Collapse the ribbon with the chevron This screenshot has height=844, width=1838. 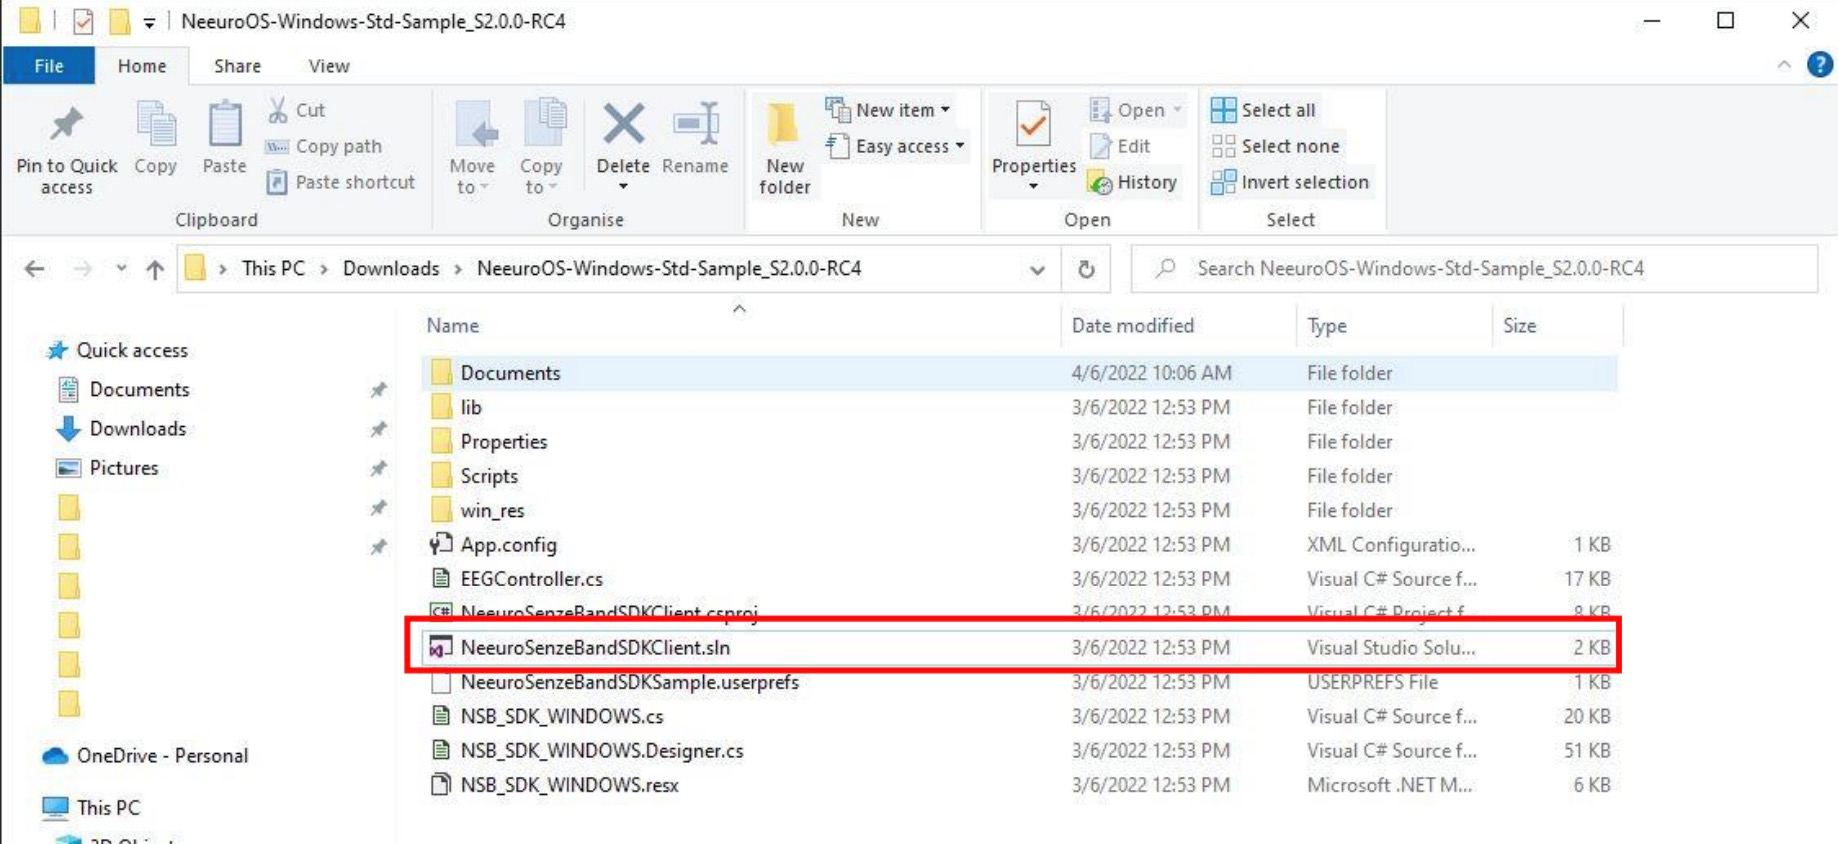[1784, 65]
